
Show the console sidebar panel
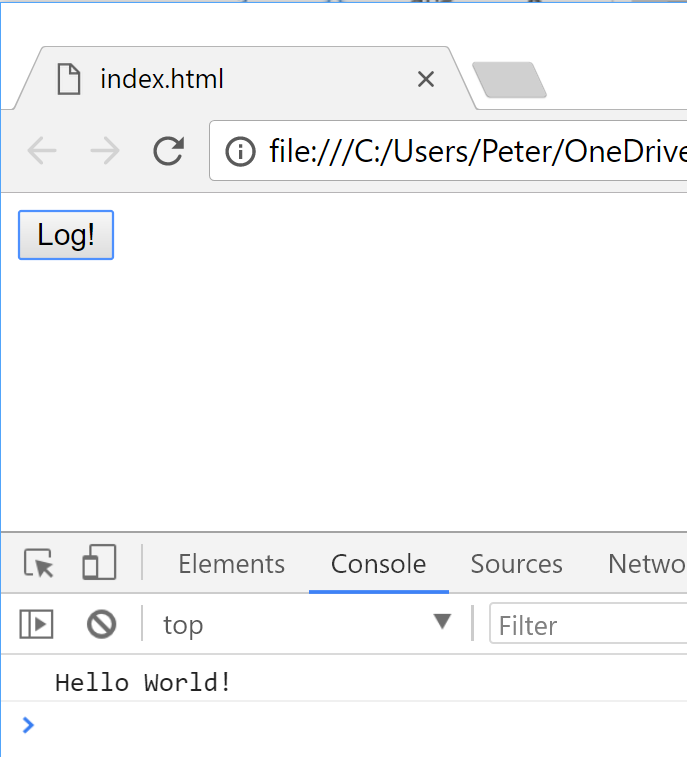tap(36, 625)
